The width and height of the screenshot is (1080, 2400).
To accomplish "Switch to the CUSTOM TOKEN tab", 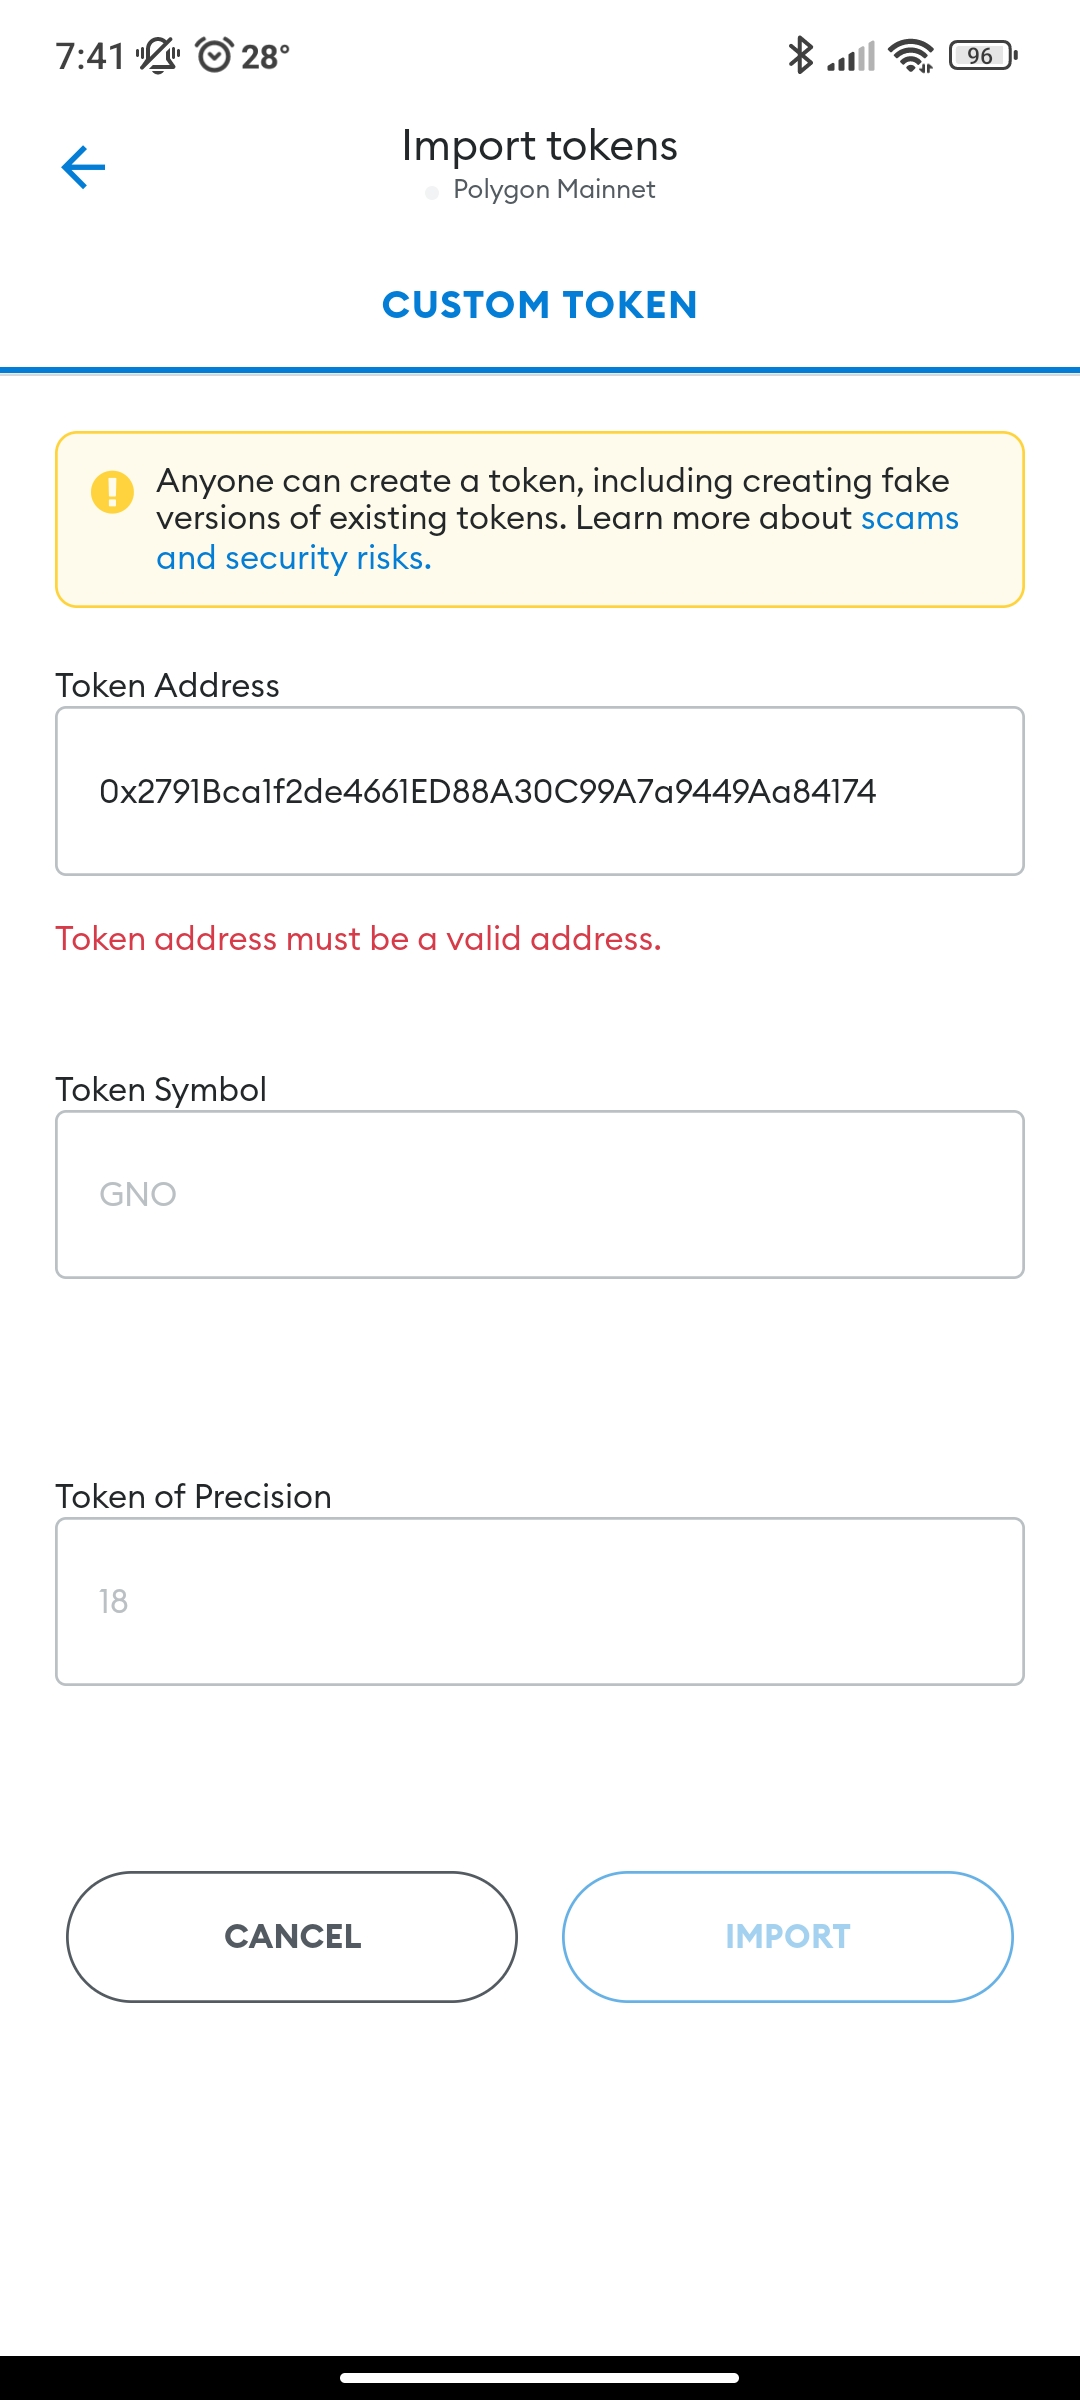I will 540,305.
